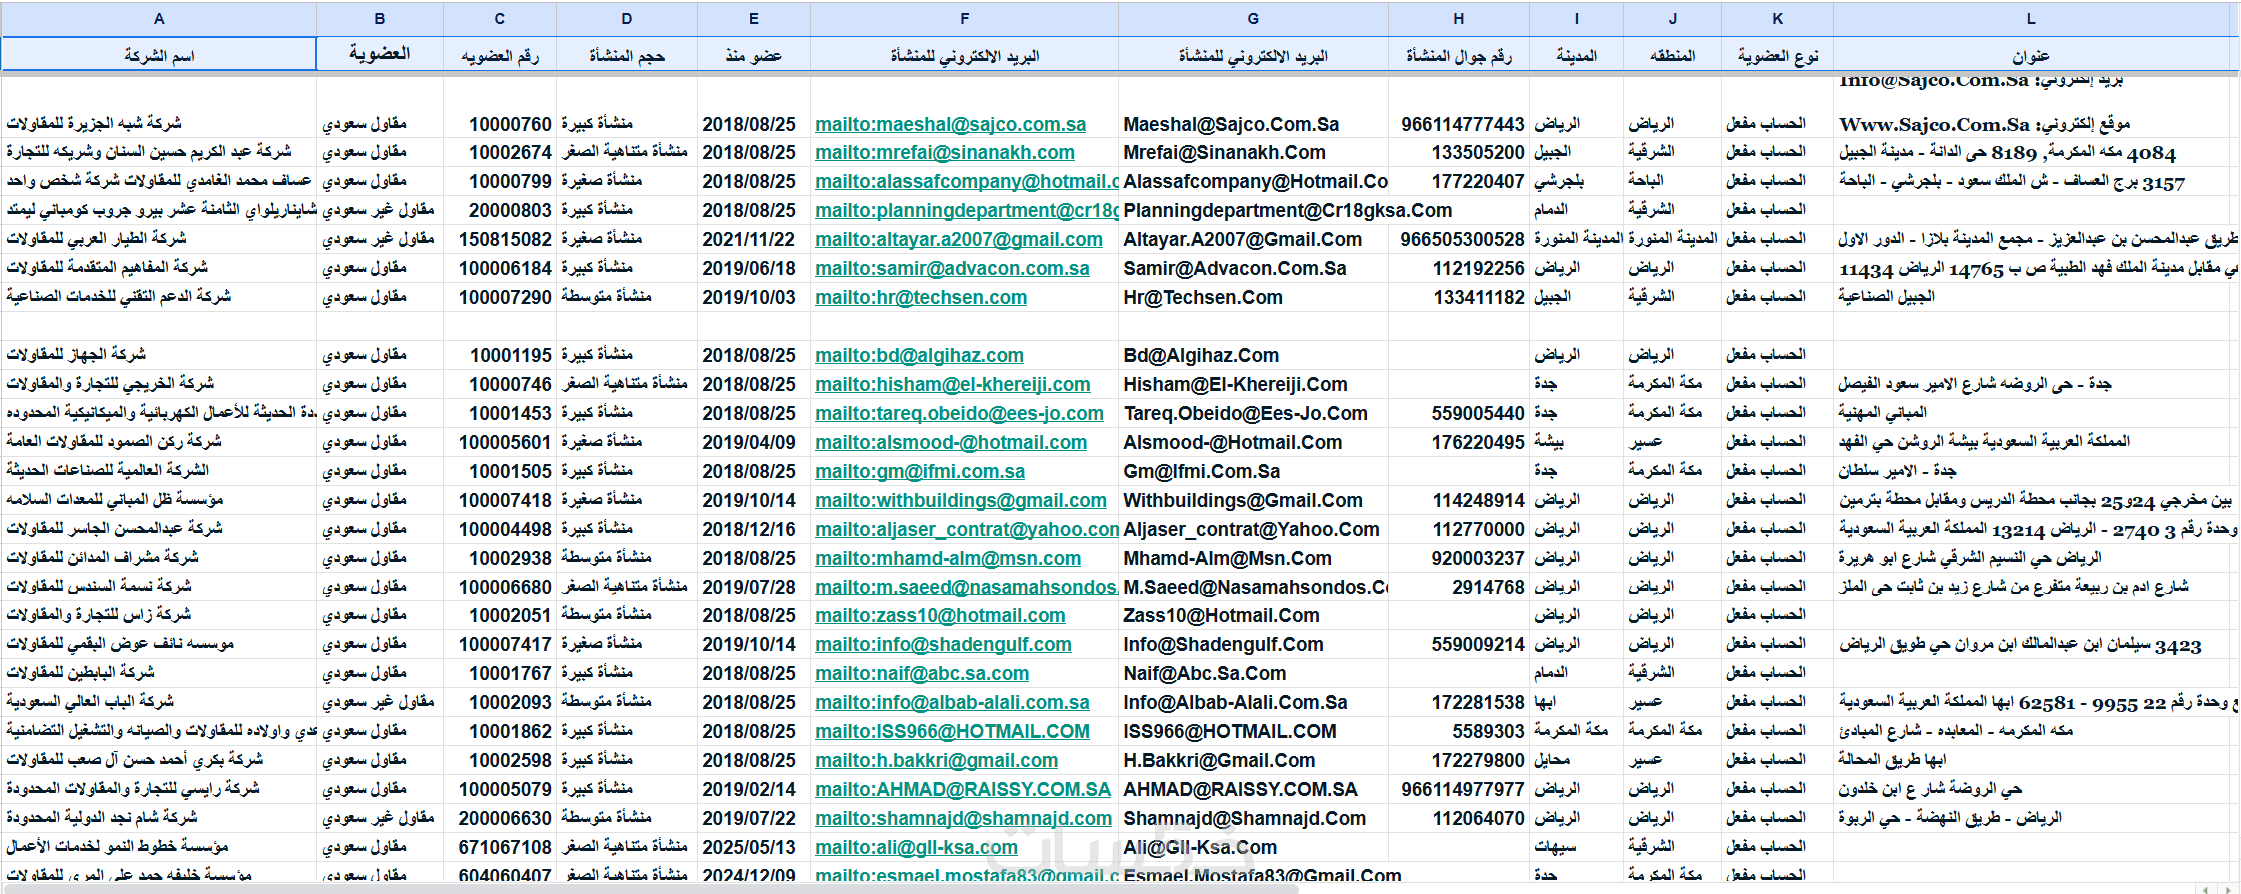The image size is (2241, 894).
Task: Open the mailto:mhamd-alm@msn.com link
Action: [948, 558]
